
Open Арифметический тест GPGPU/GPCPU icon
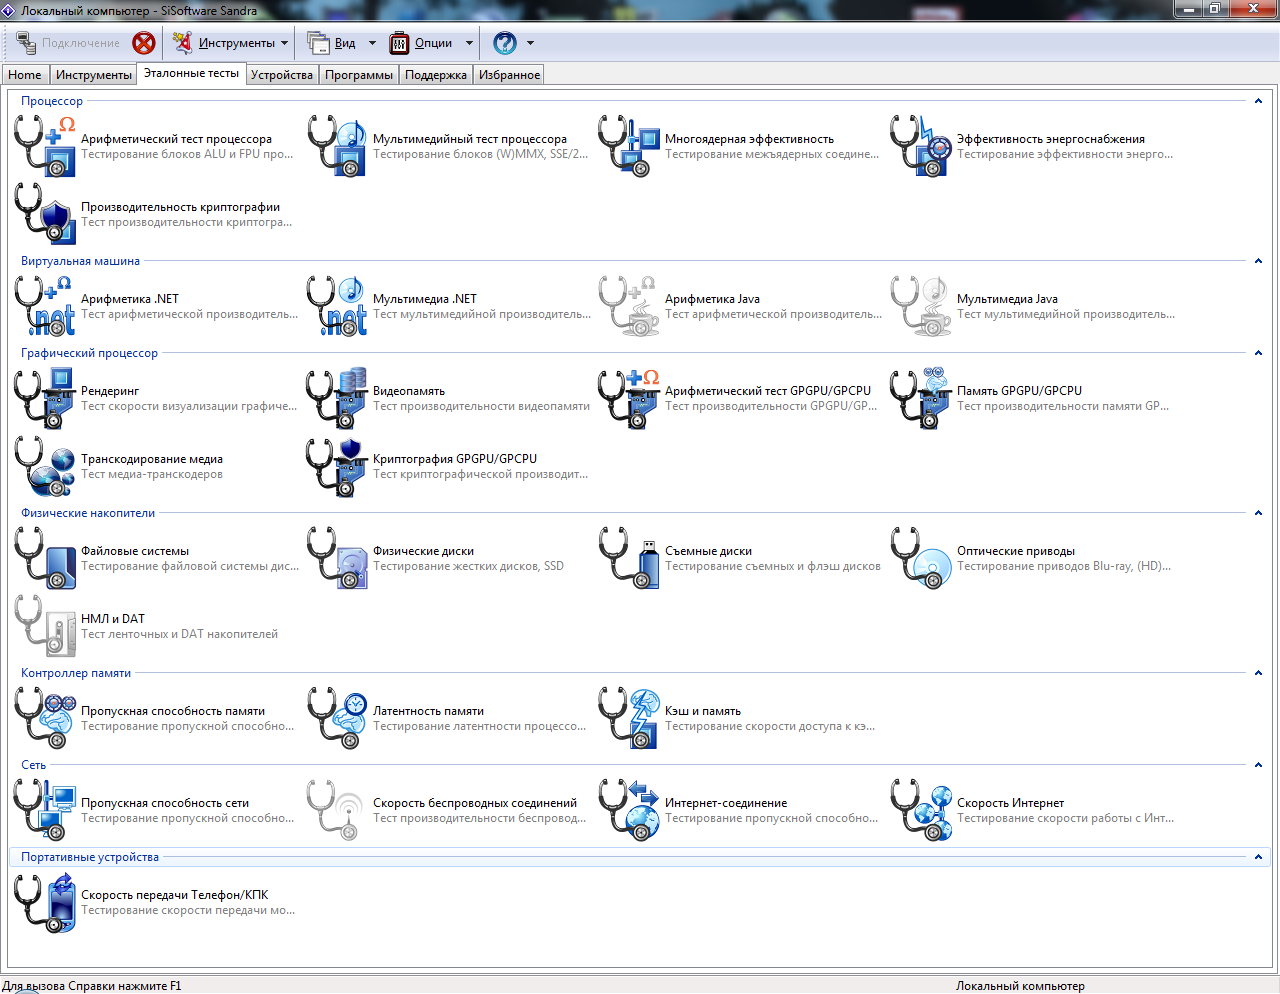point(629,398)
